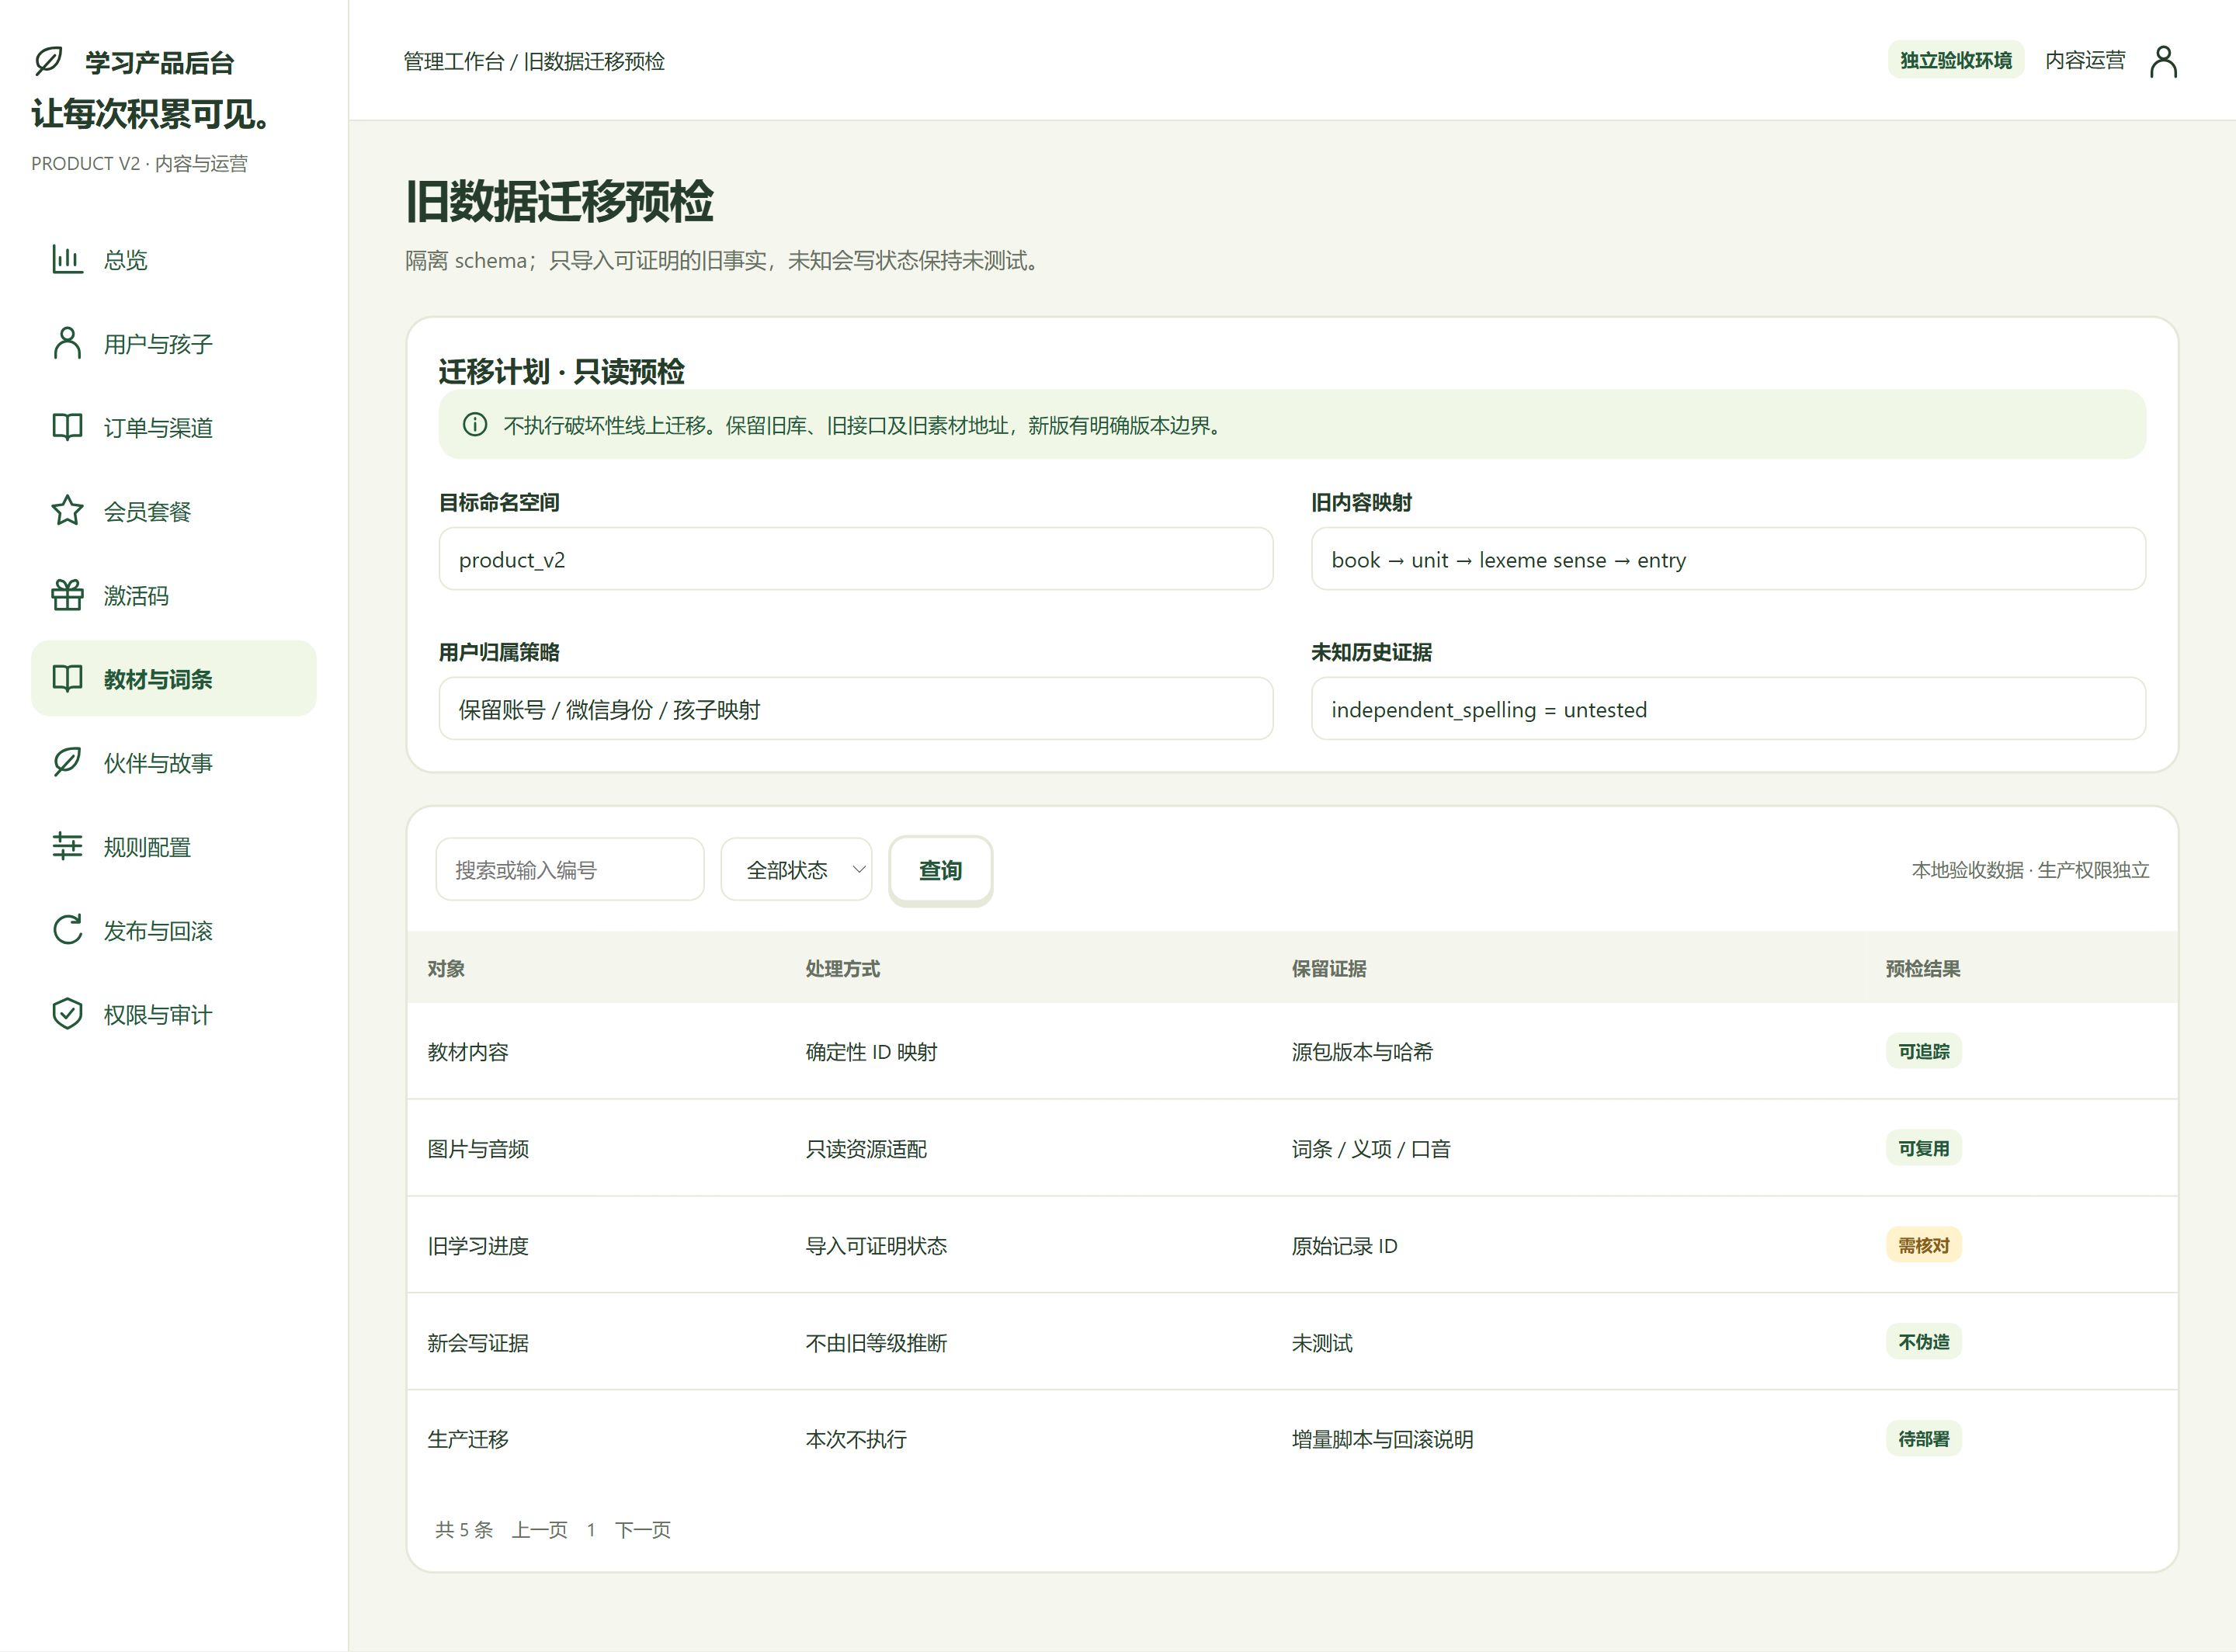Viewport: 2236px width, 1652px height.
Task: Click the 不伪造 status tag
Action: (x=1924, y=1341)
